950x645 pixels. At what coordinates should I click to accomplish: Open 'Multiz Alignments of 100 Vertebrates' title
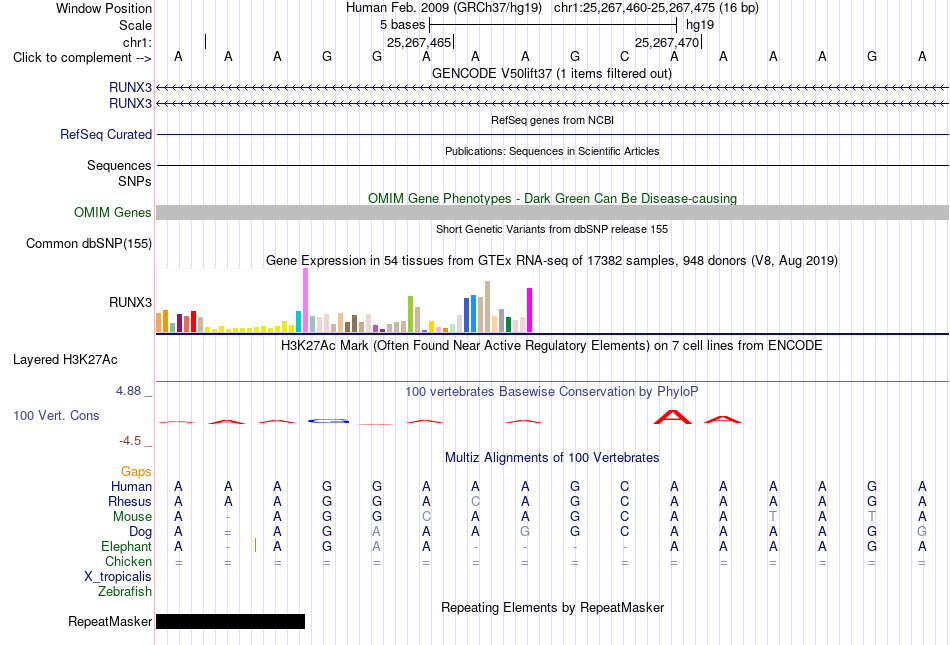(552, 458)
